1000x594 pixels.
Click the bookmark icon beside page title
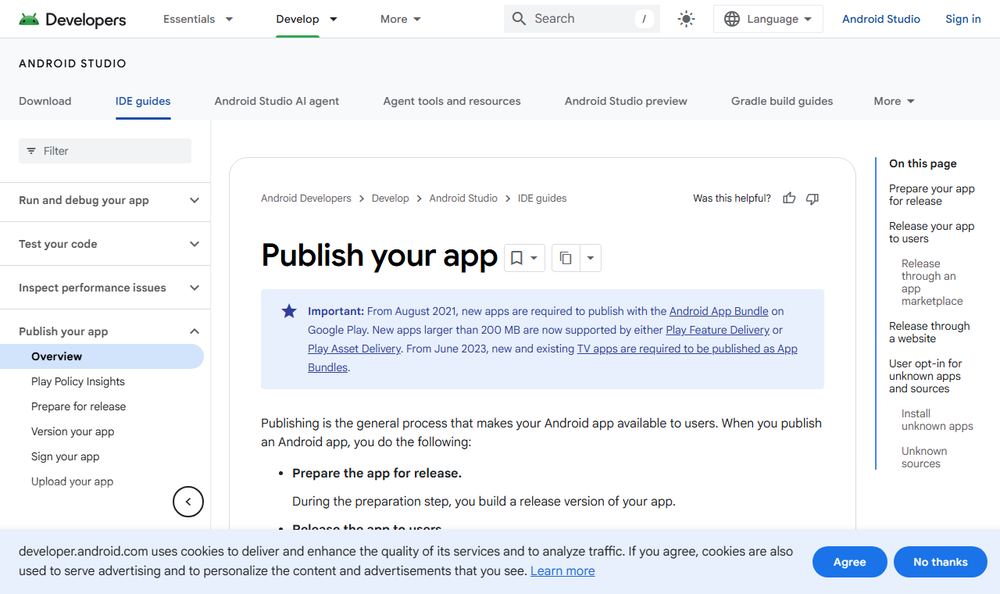[517, 258]
